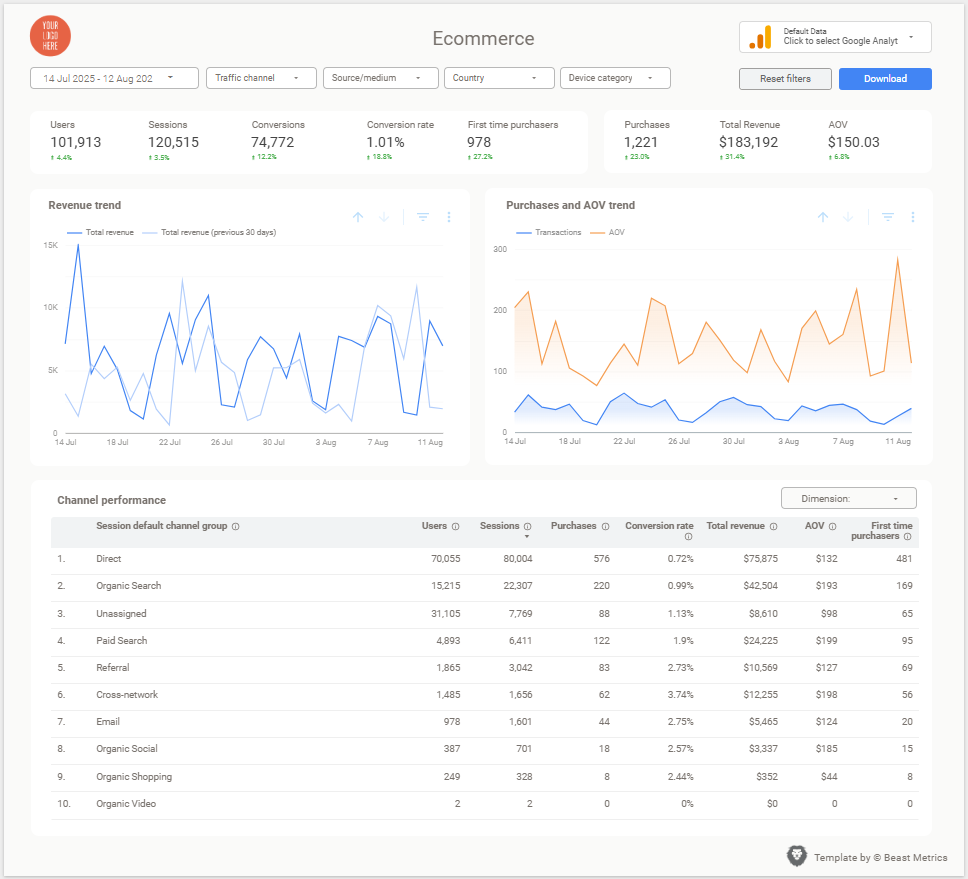Viewport: 968px width, 879px height.
Task: Open more options menu on Purchases and AOV chart
Action: click(912, 217)
